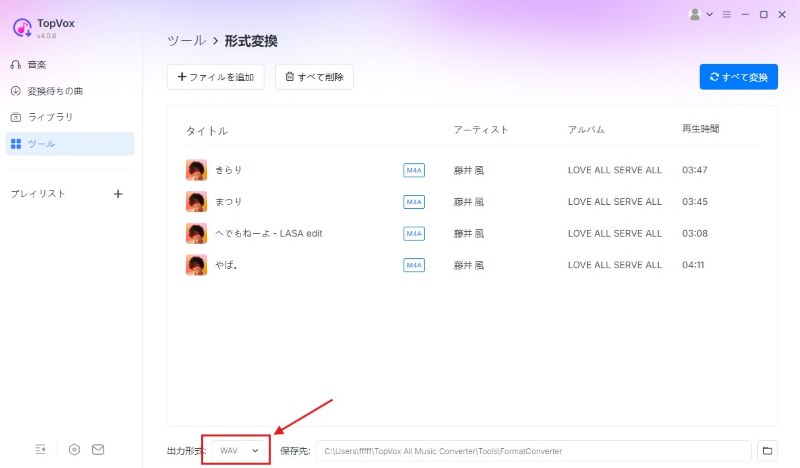Open the mail feedback icon
Image resolution: width=800 pixels, height=468 pixels.
(x=98, y=449)
